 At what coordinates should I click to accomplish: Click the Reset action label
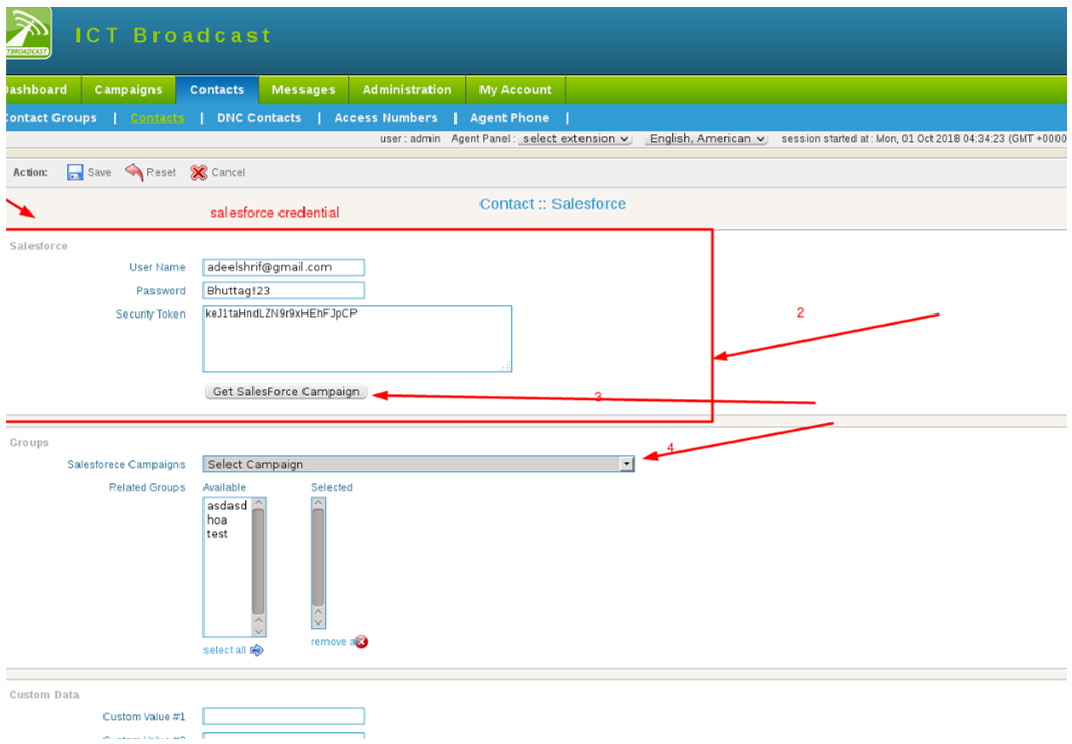tap(161, 172)
